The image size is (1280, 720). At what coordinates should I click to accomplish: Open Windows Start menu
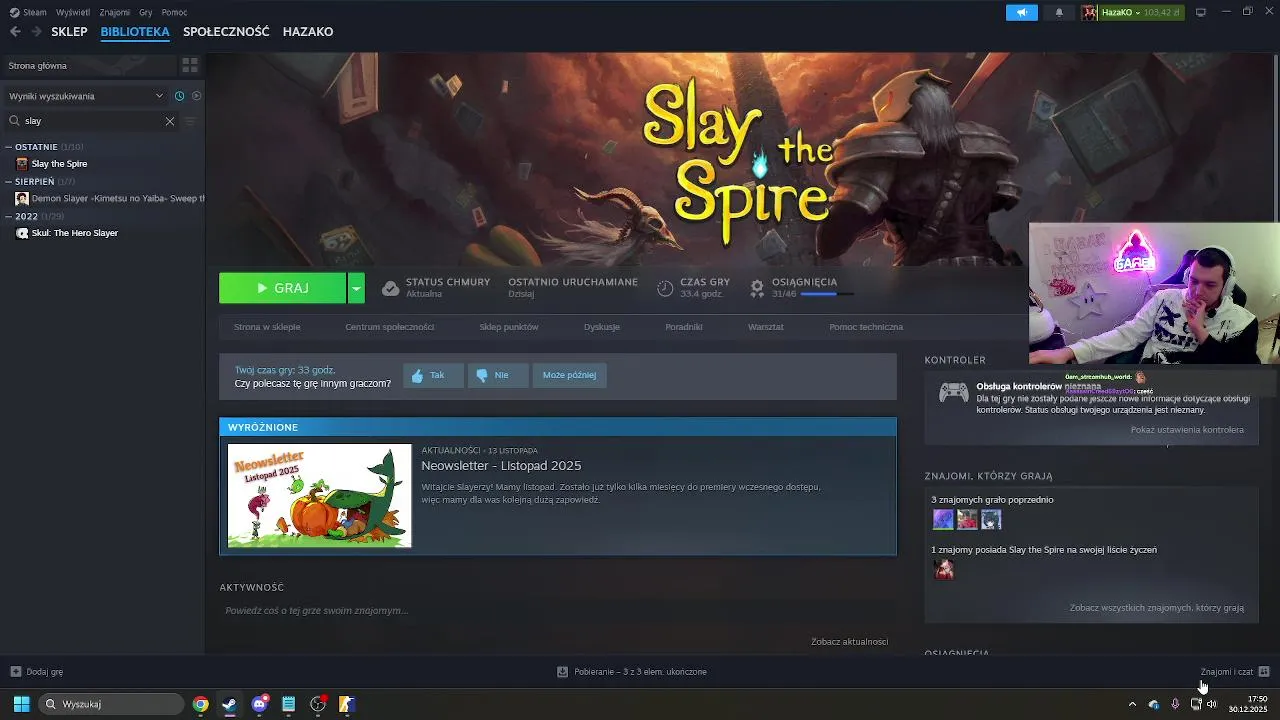(21, 704)
